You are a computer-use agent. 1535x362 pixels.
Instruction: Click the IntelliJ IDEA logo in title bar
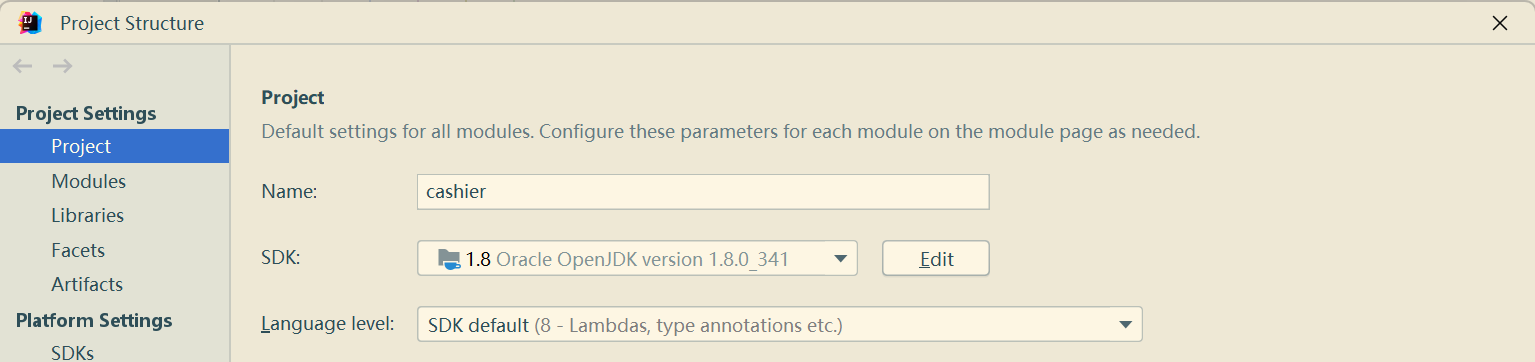point(30,22)
